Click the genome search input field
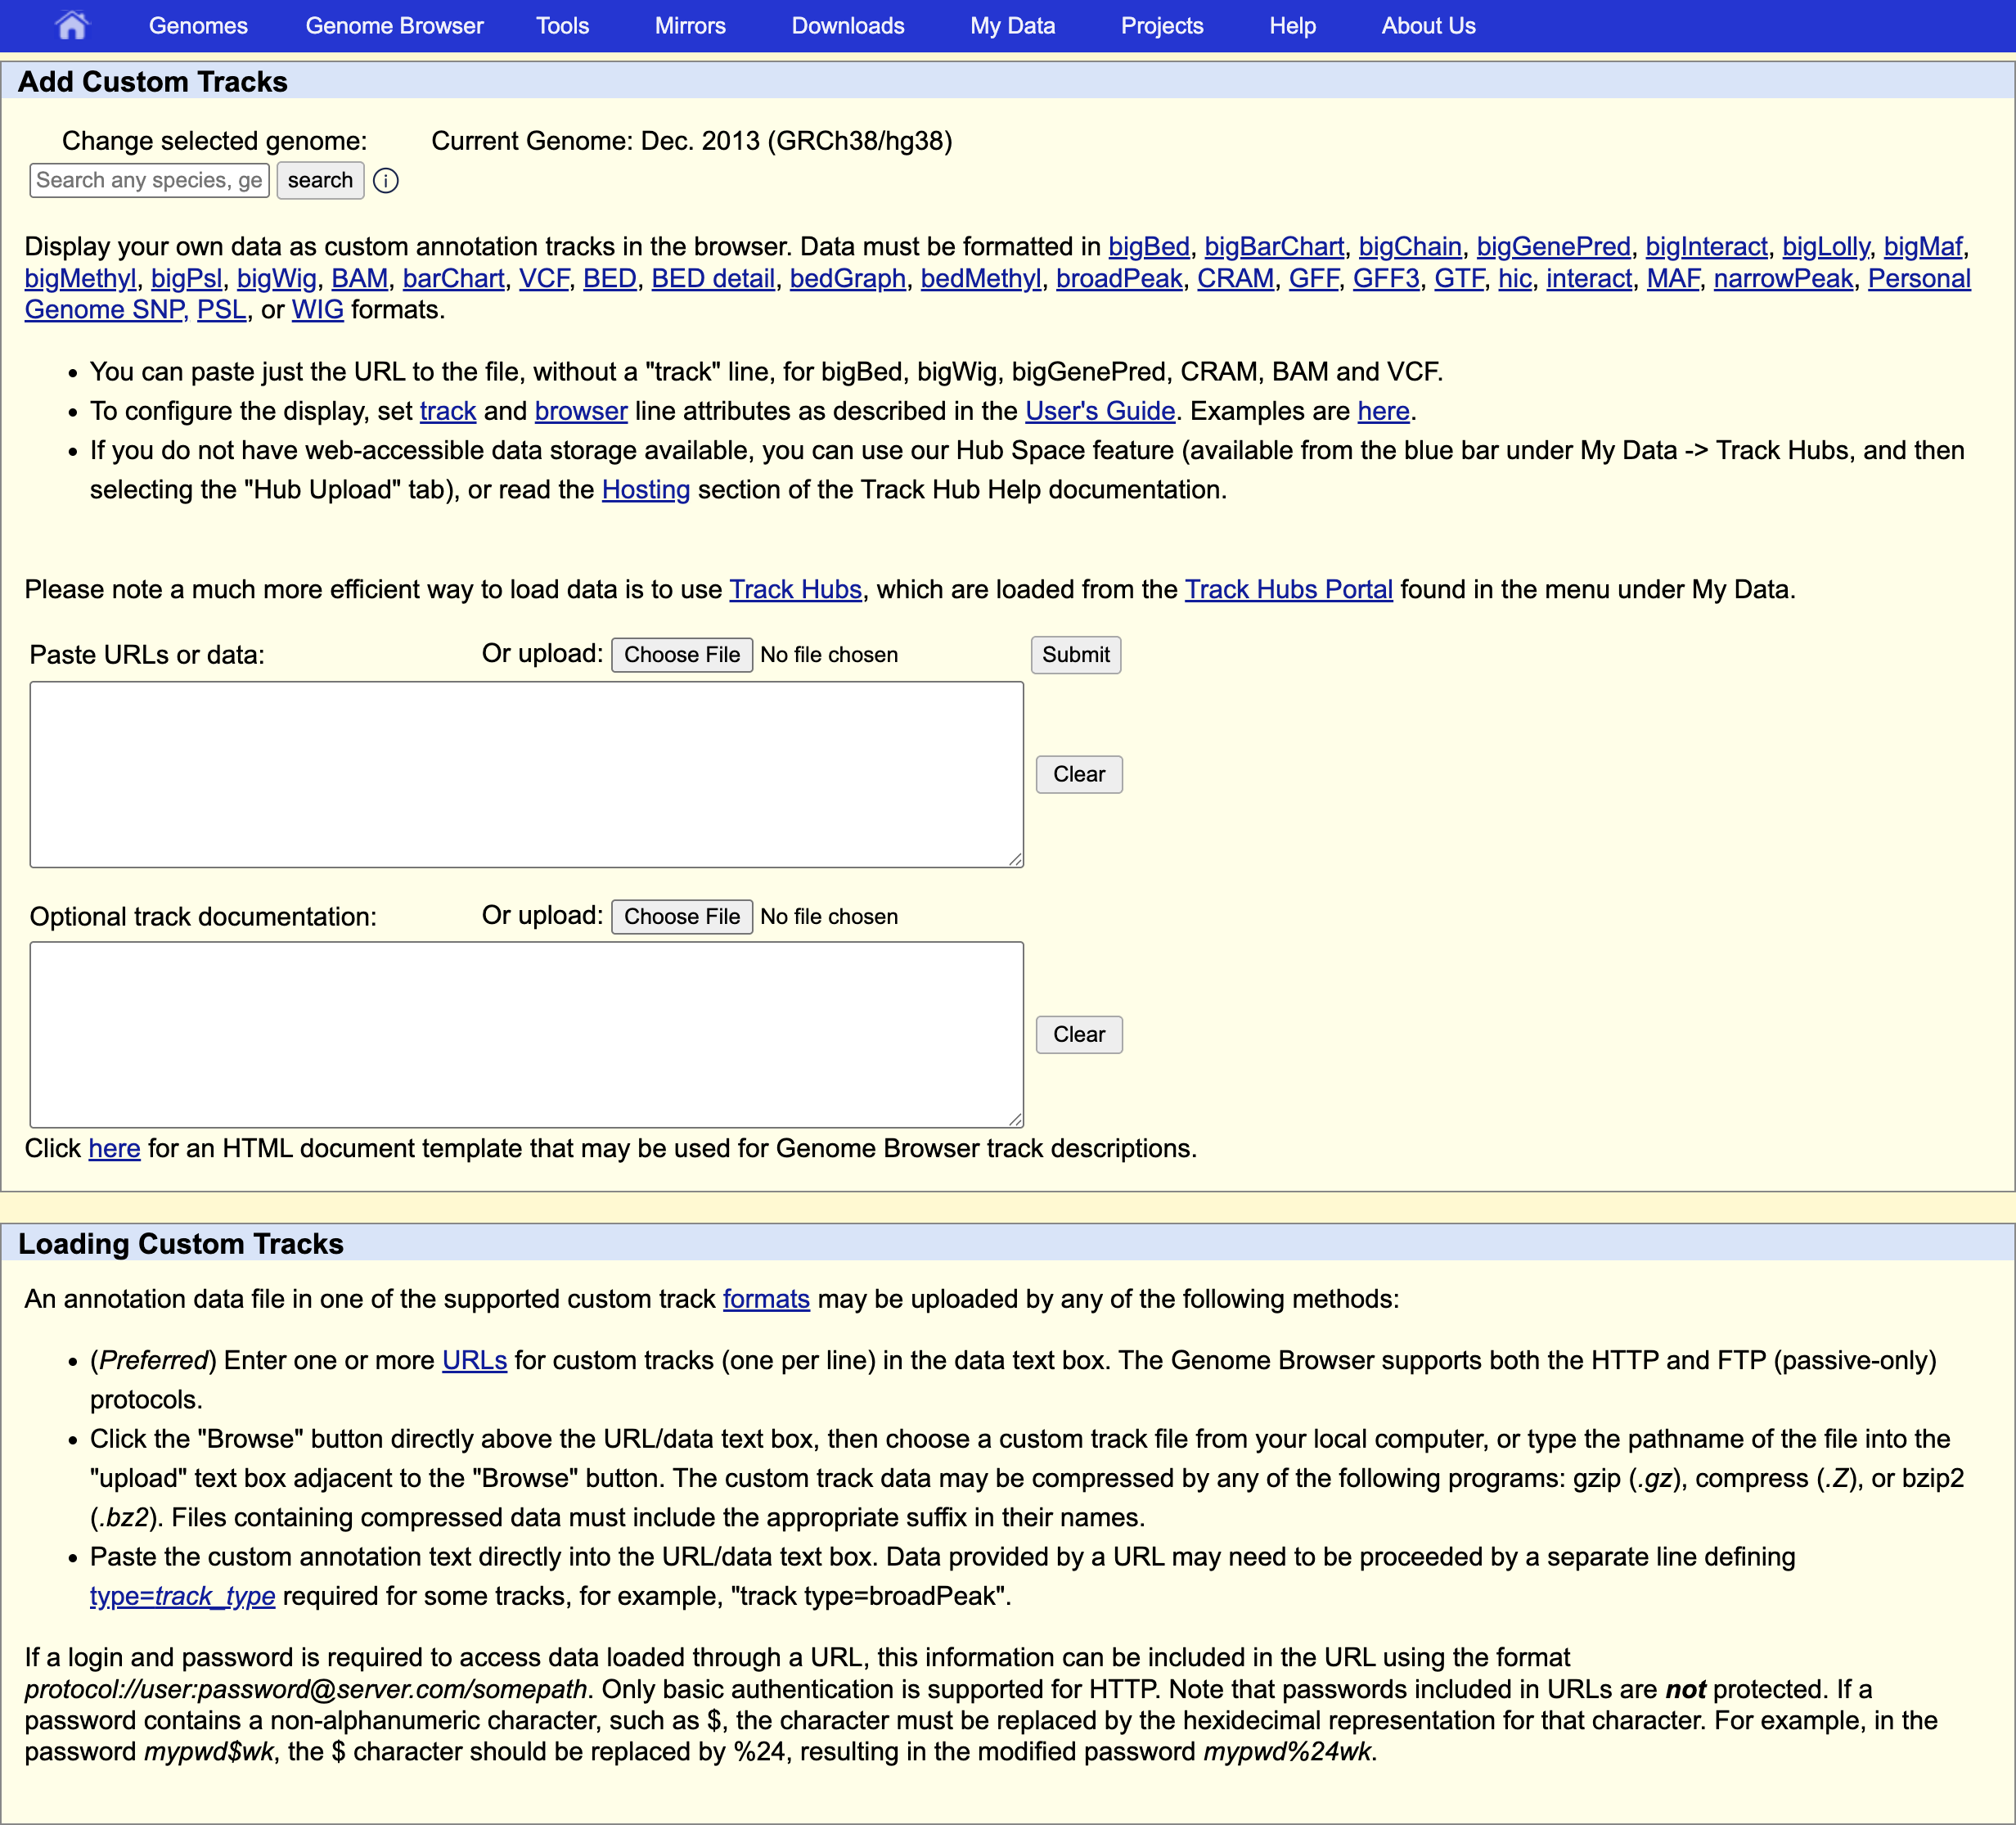The height and width of the screenshot is (1825, 2016). point(149,181)
